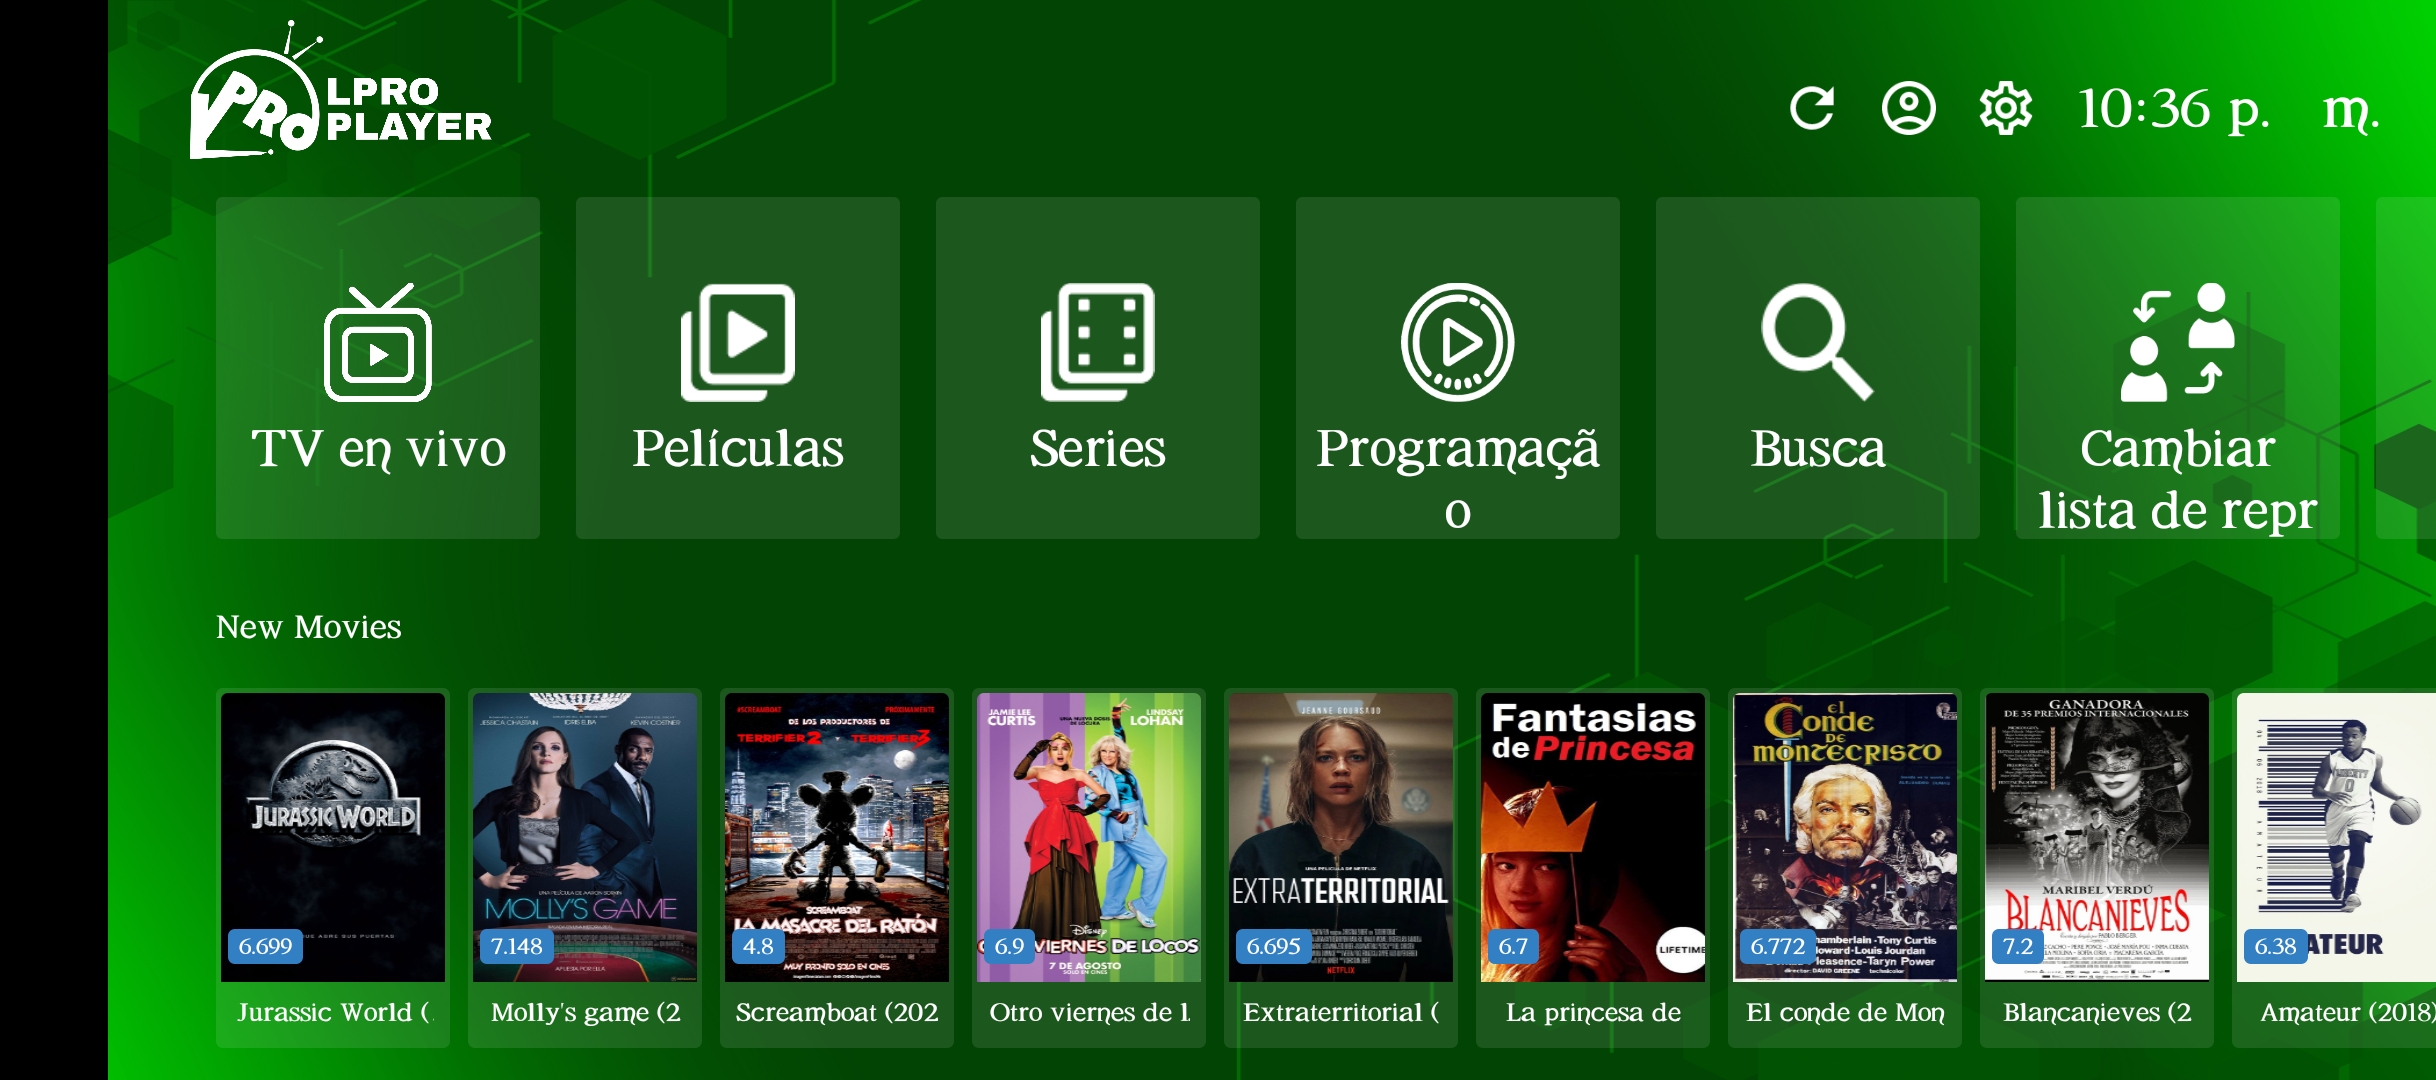Select the Series tile
2436x1080 pixels.
pos(1098,368)
